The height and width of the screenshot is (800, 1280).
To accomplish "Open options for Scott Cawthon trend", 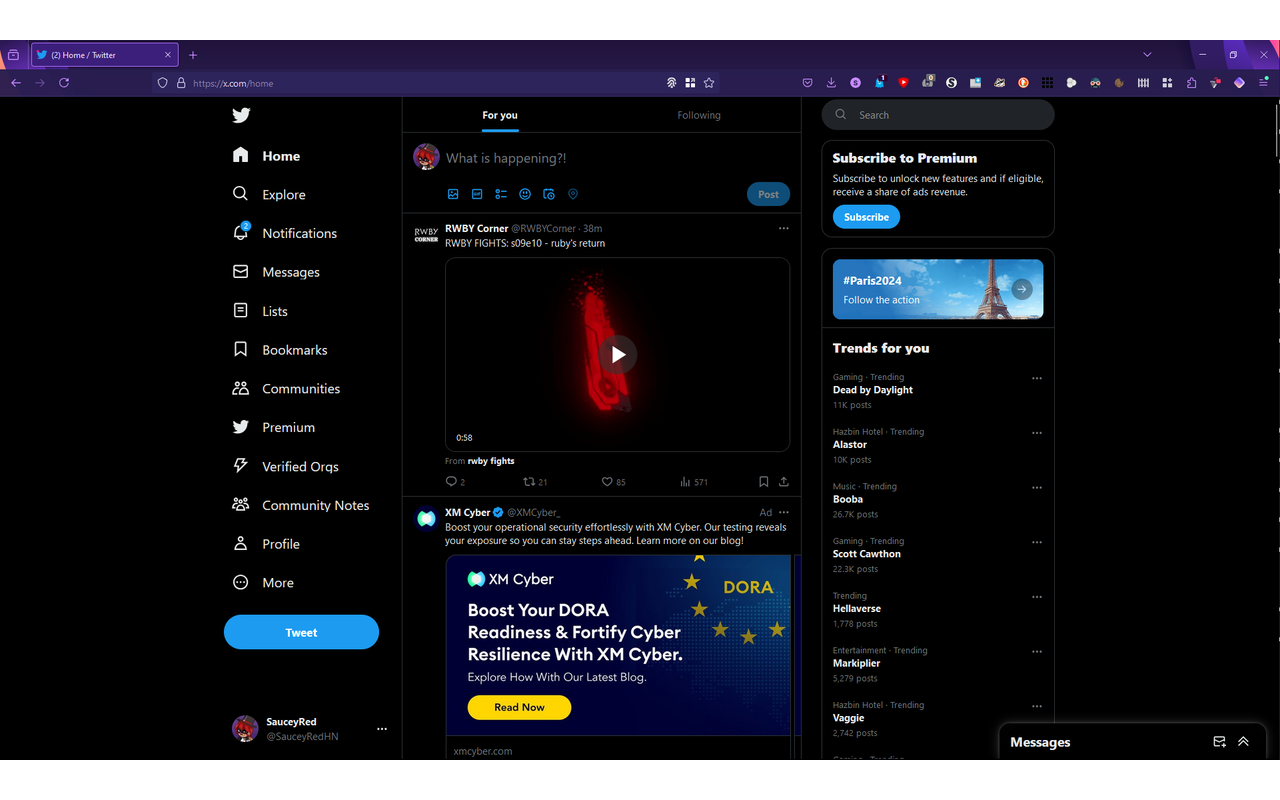I will coord(1037,542).
